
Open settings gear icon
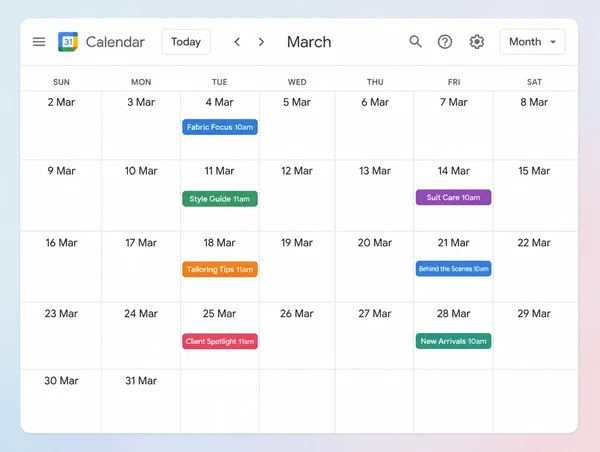tap(477, 42)
